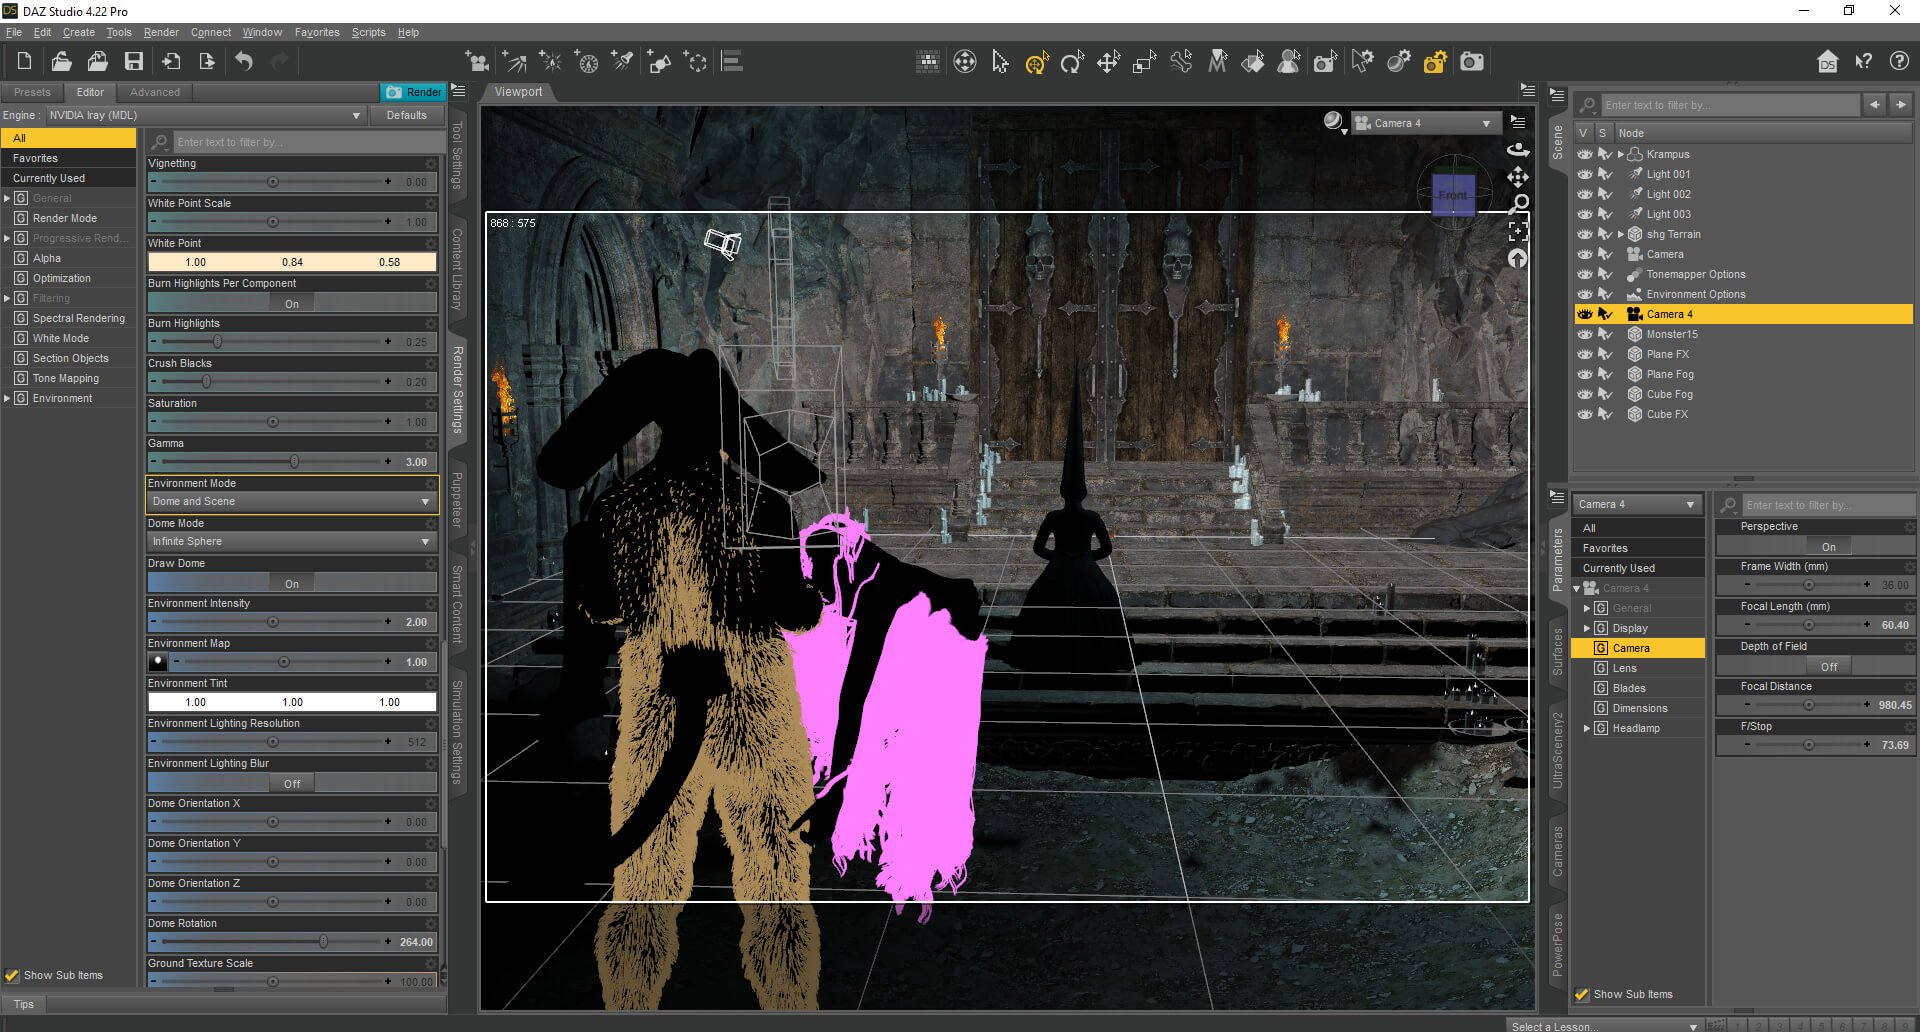Image resolution: width=1920 pixels, height=1032 pixels.
Task: Open the Render menu
Action: (x=160, y=32)
